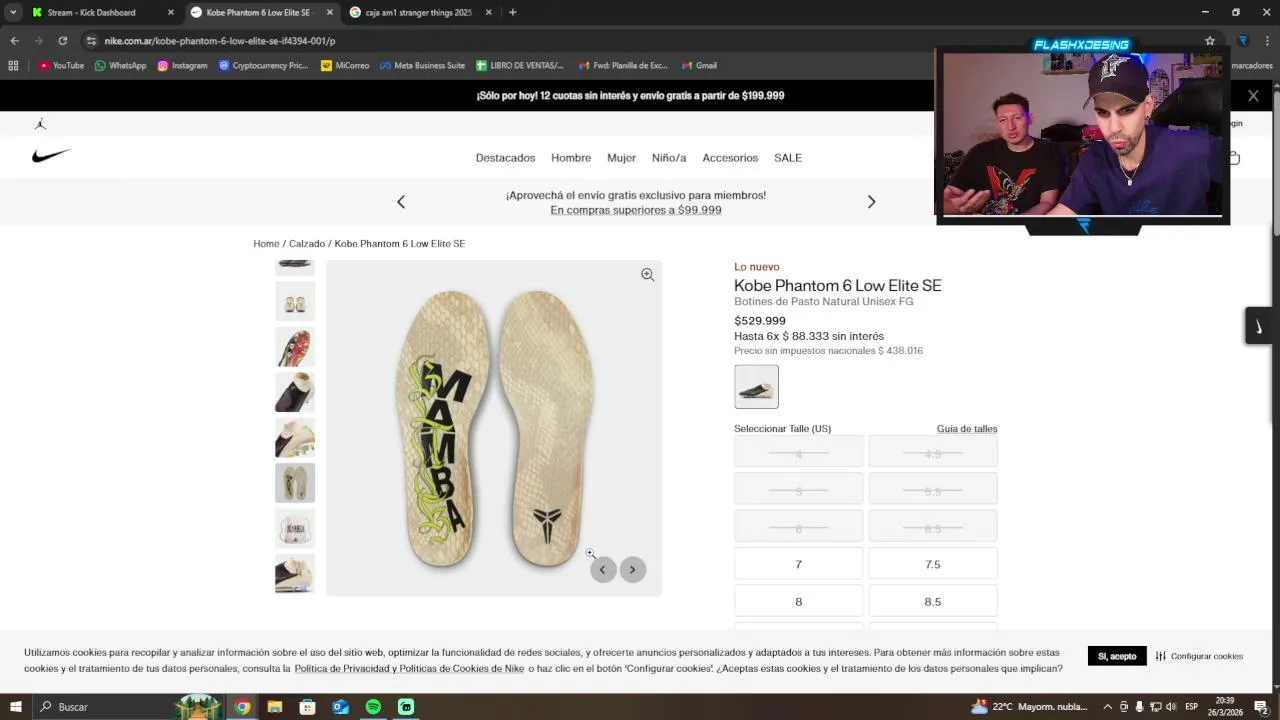
Task: Open Mujer menu
Action: click(x=621, y=158)
